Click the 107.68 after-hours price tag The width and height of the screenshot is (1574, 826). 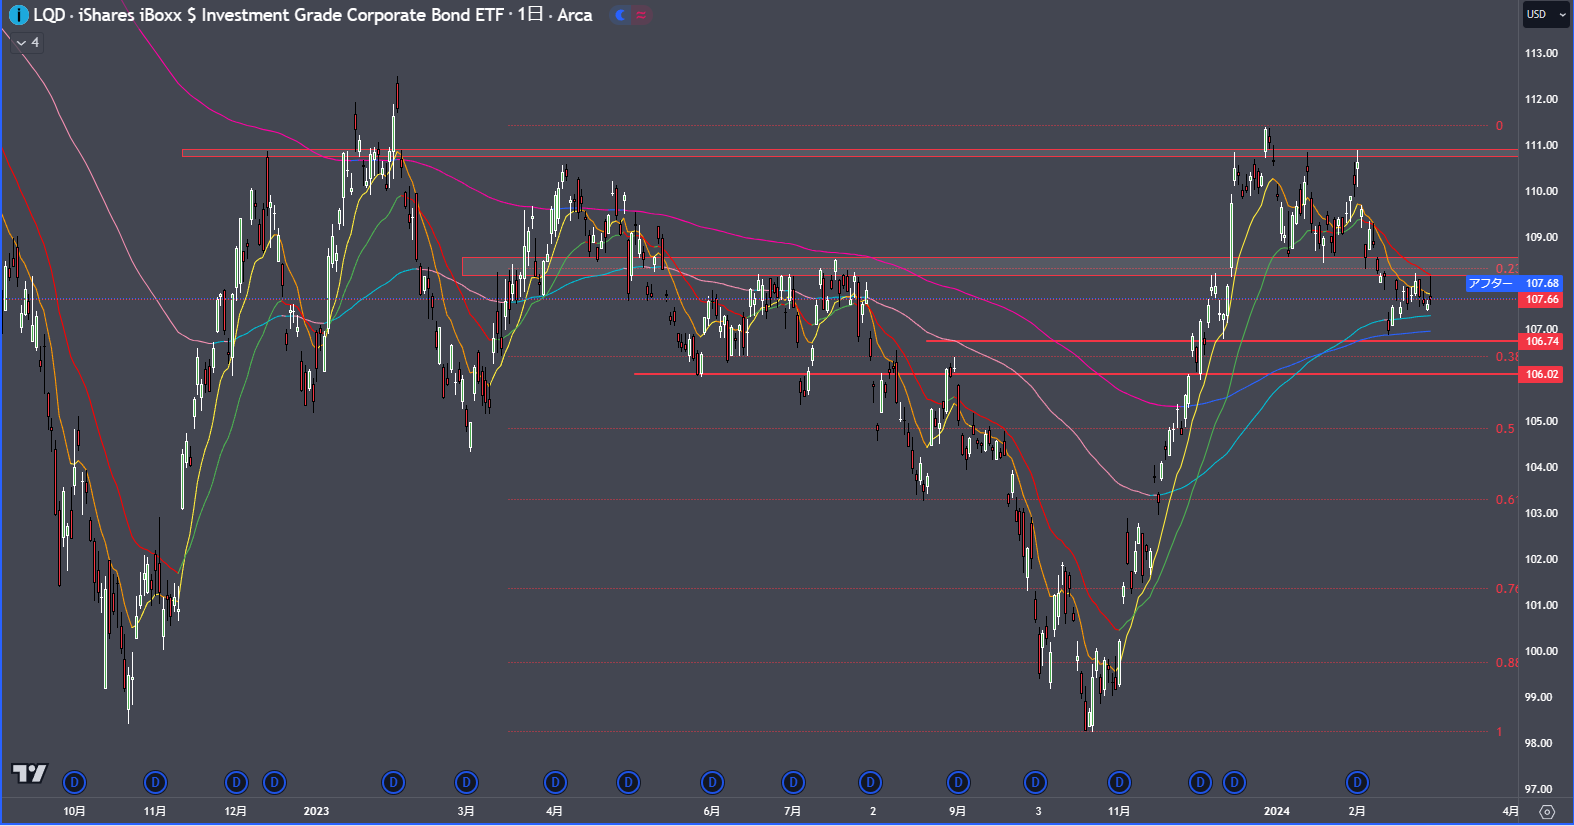coord(1542,284)
